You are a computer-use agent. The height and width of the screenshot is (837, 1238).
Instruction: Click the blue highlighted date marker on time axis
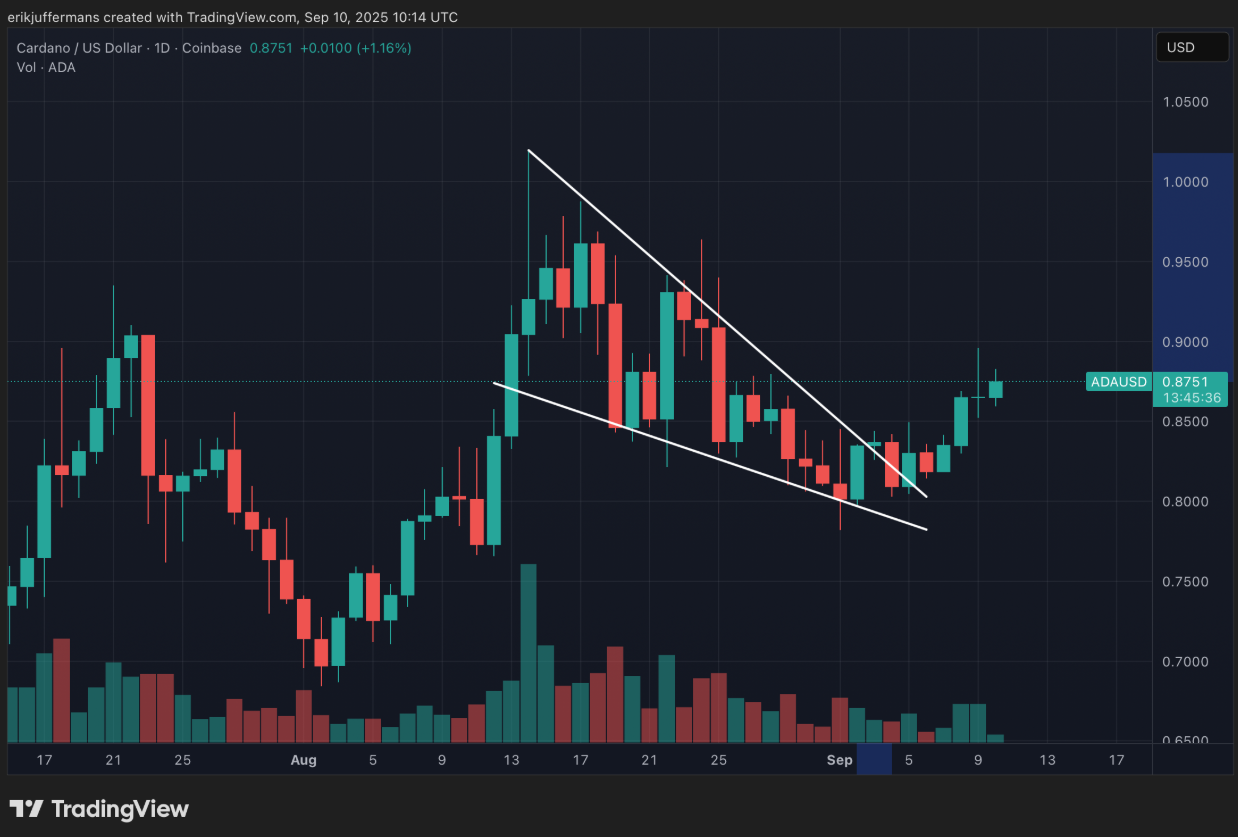(874, 760)
